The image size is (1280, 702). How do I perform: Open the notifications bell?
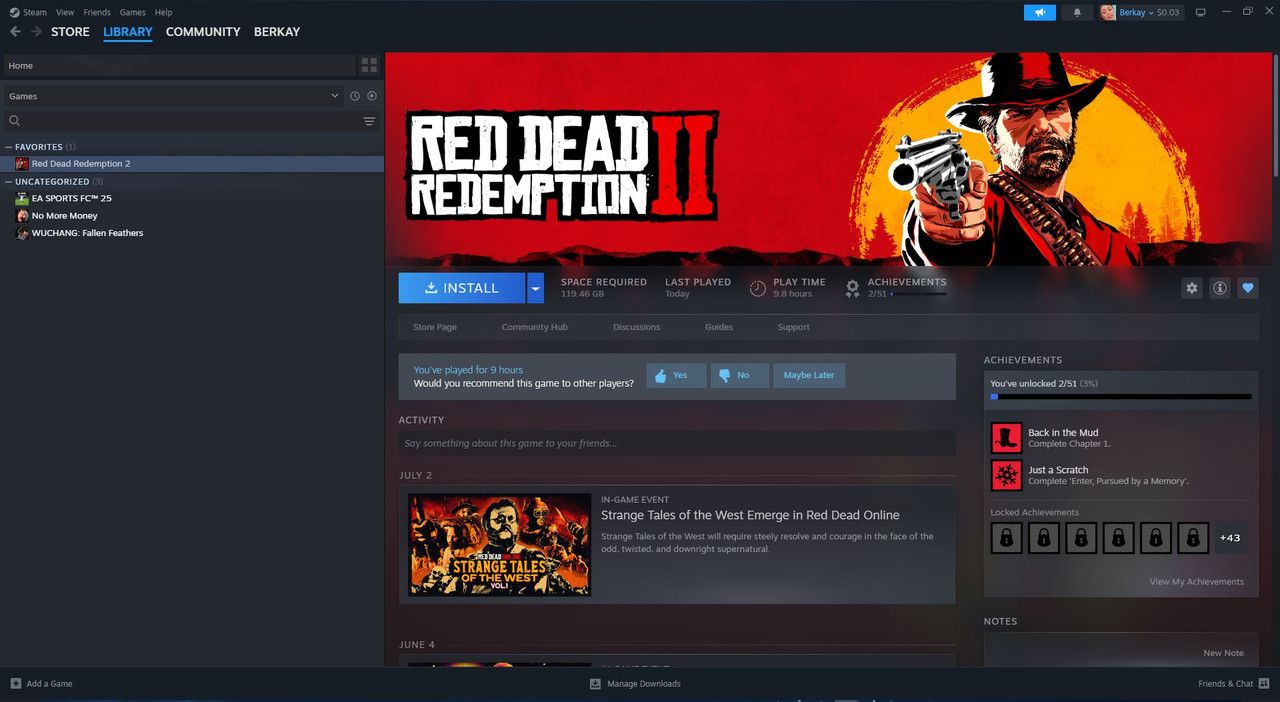(1077, 12)
